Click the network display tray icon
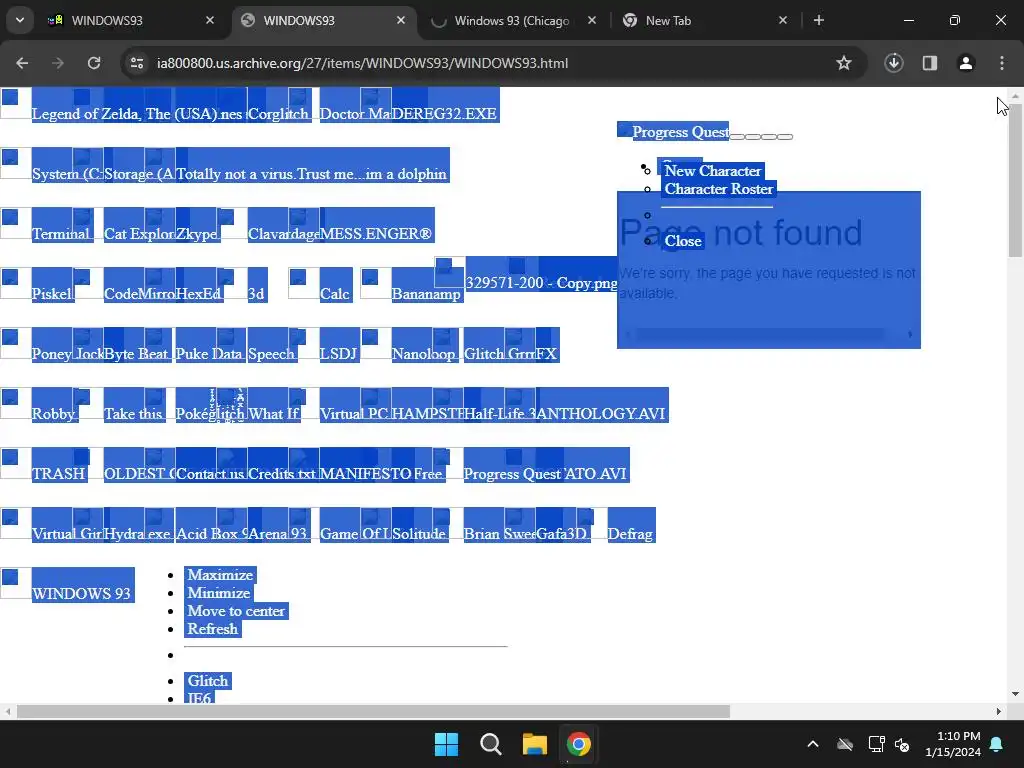1024x768 pixels. tap(876, 744)
